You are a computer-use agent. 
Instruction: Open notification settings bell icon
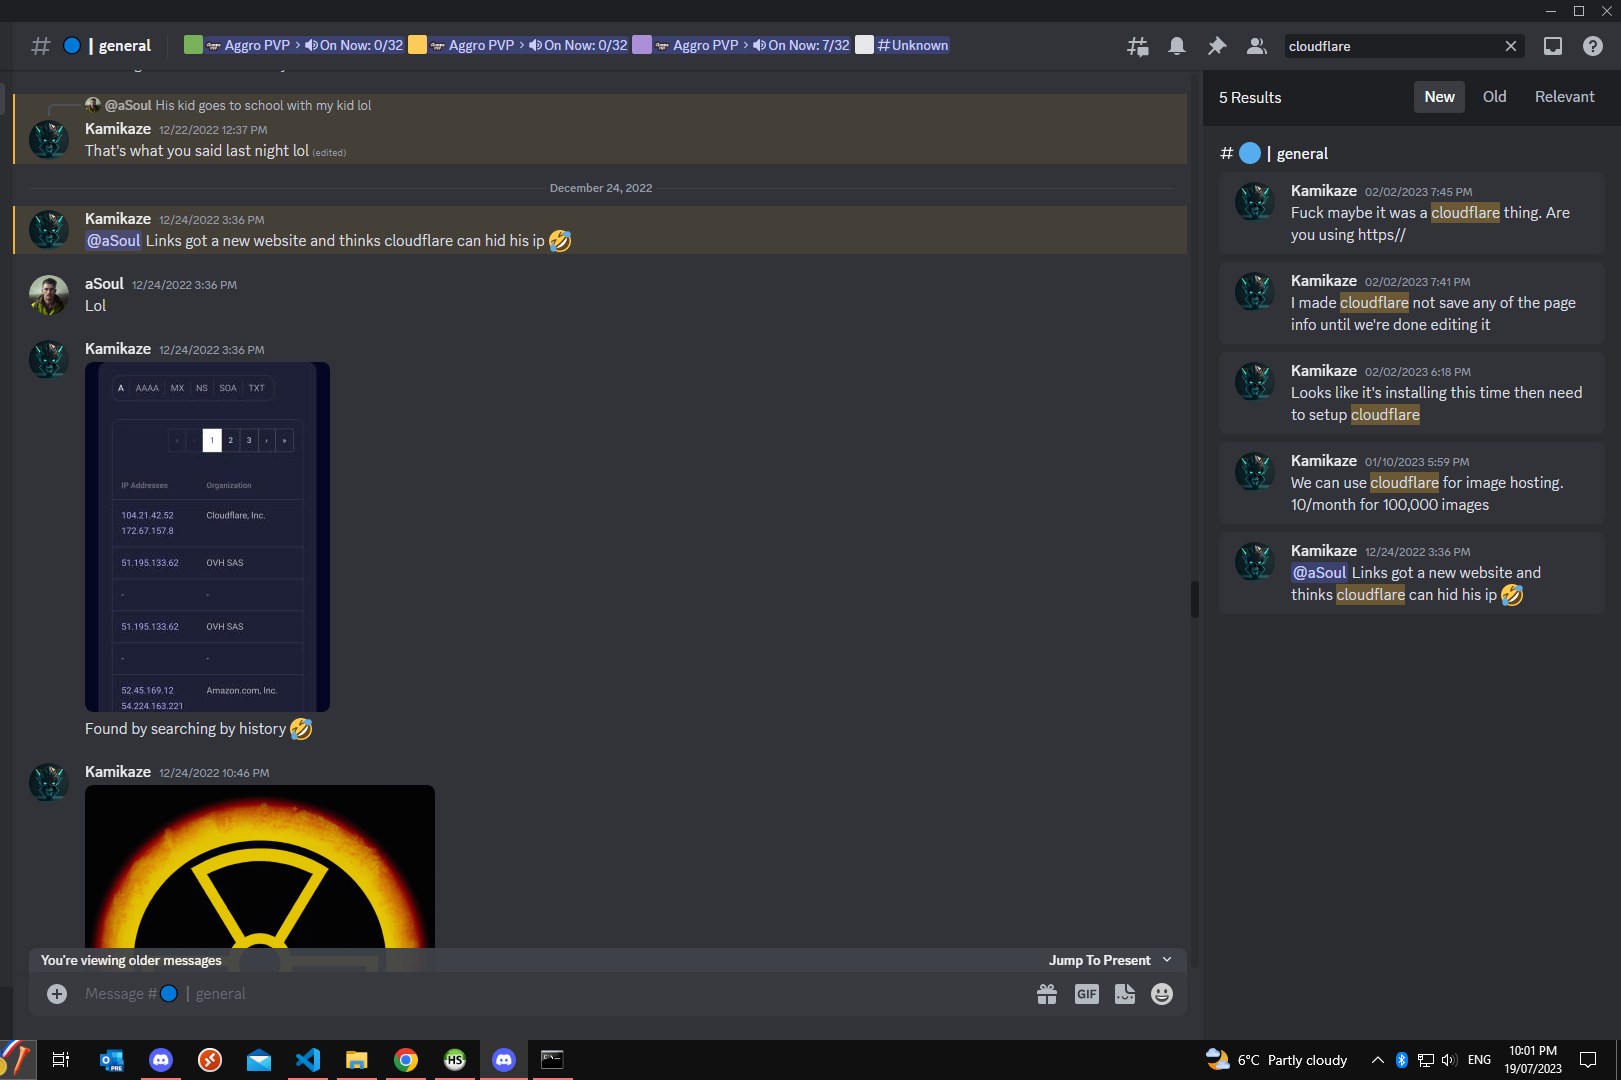pos(1177,46)
